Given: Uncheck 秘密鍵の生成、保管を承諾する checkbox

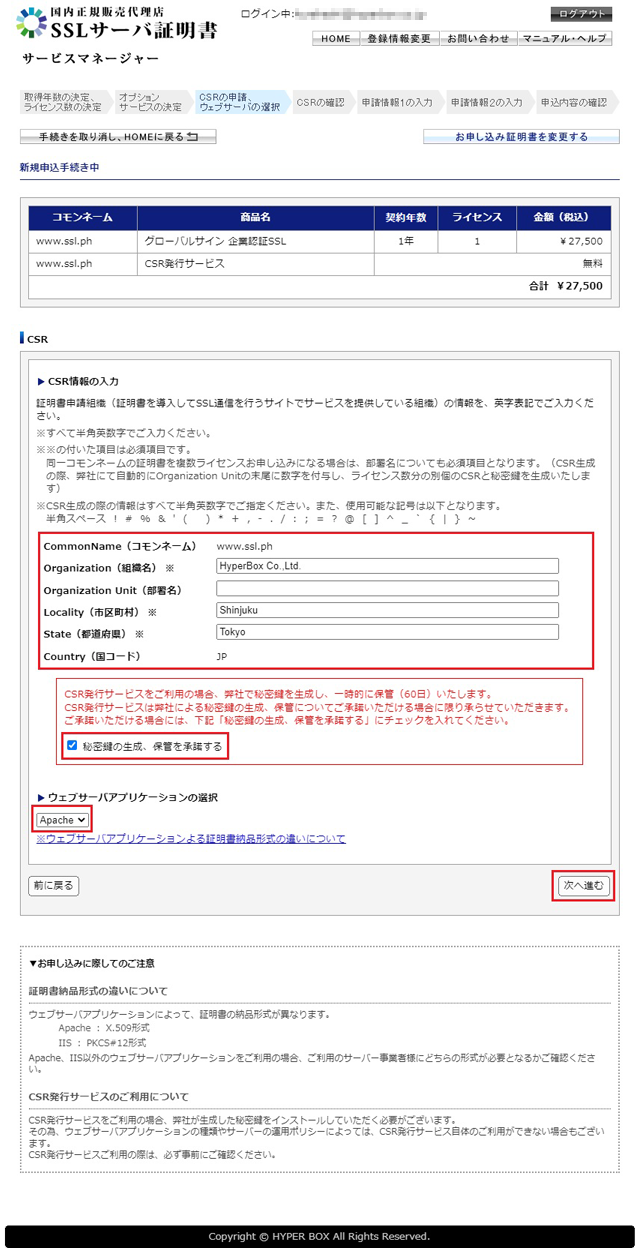Looking at the screenshot, I should tap(71, 746).
